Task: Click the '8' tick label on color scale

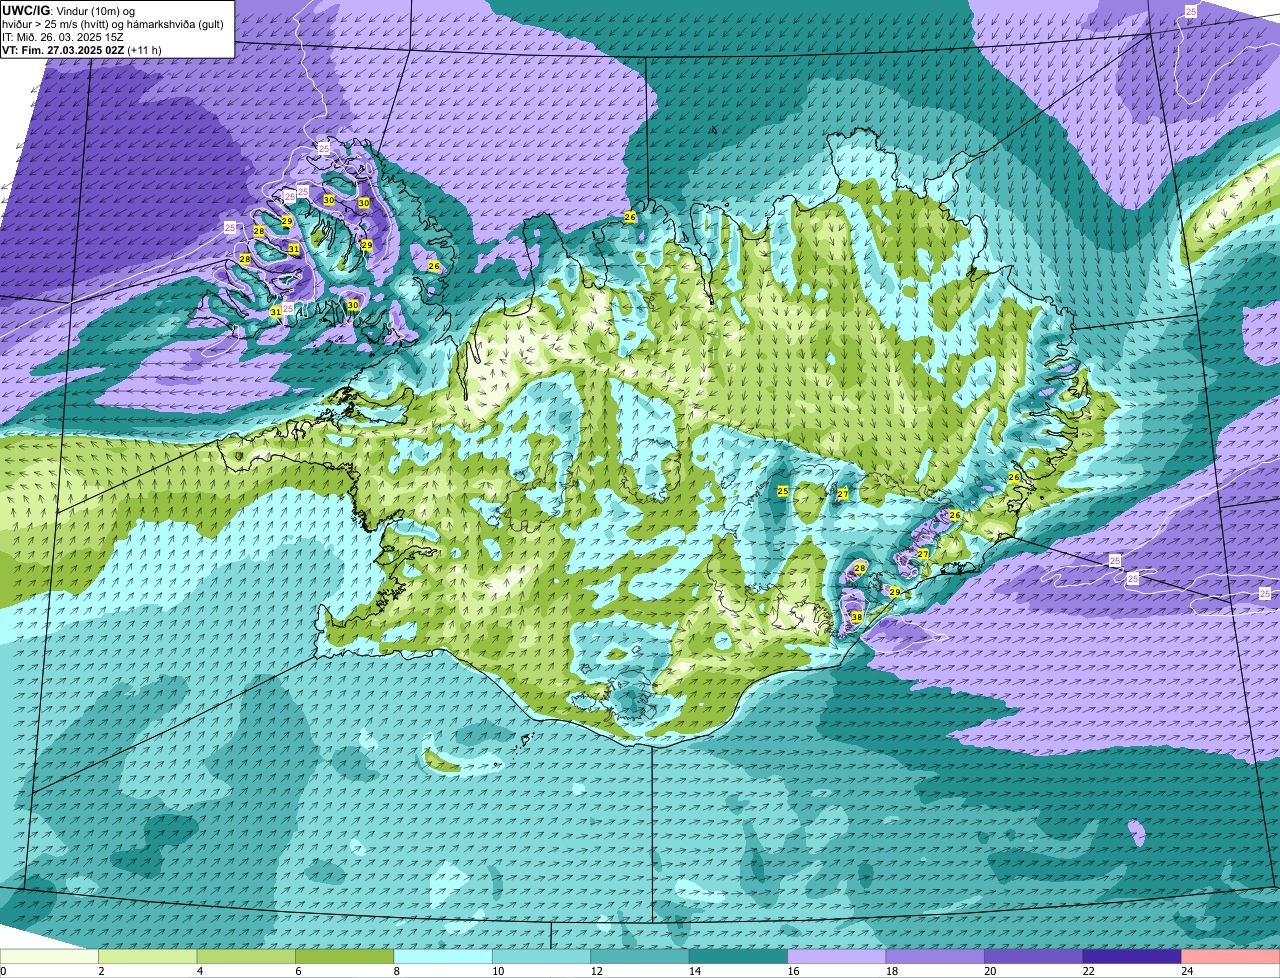Action: (396, 970)
